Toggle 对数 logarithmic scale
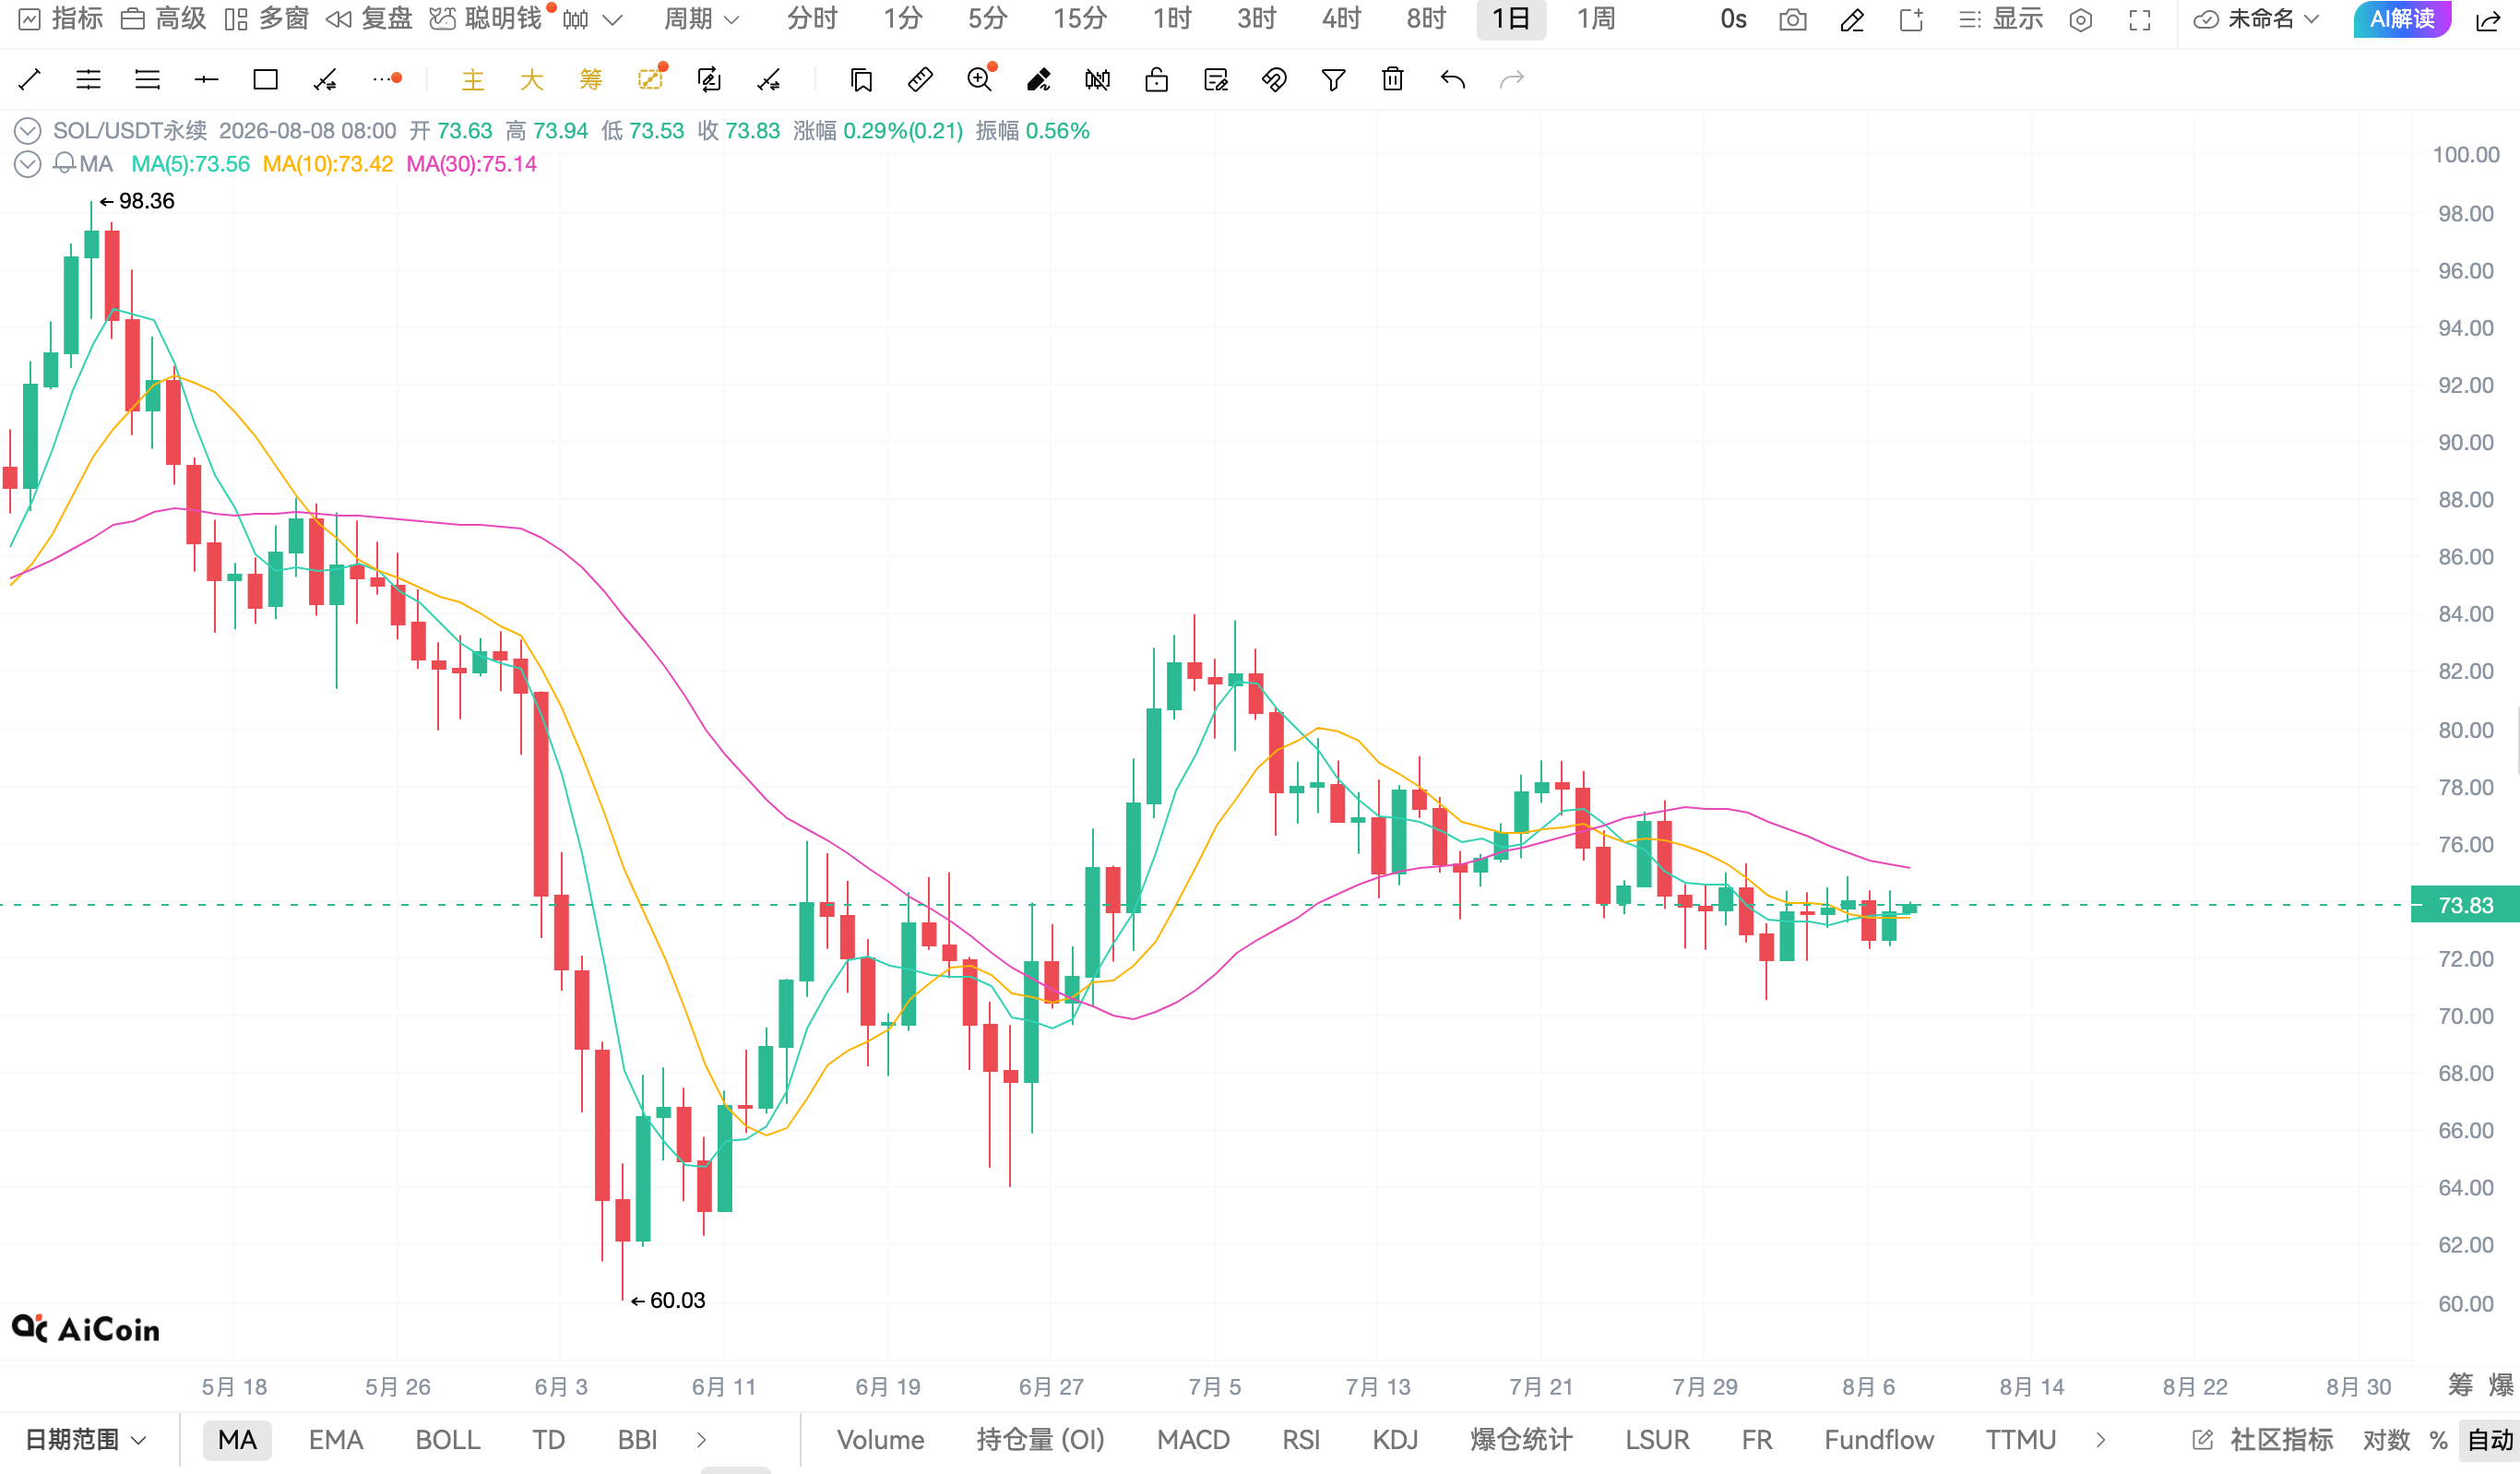The height and width of the screenshot is (1474, 2520). click(x=2386, y=1440)
